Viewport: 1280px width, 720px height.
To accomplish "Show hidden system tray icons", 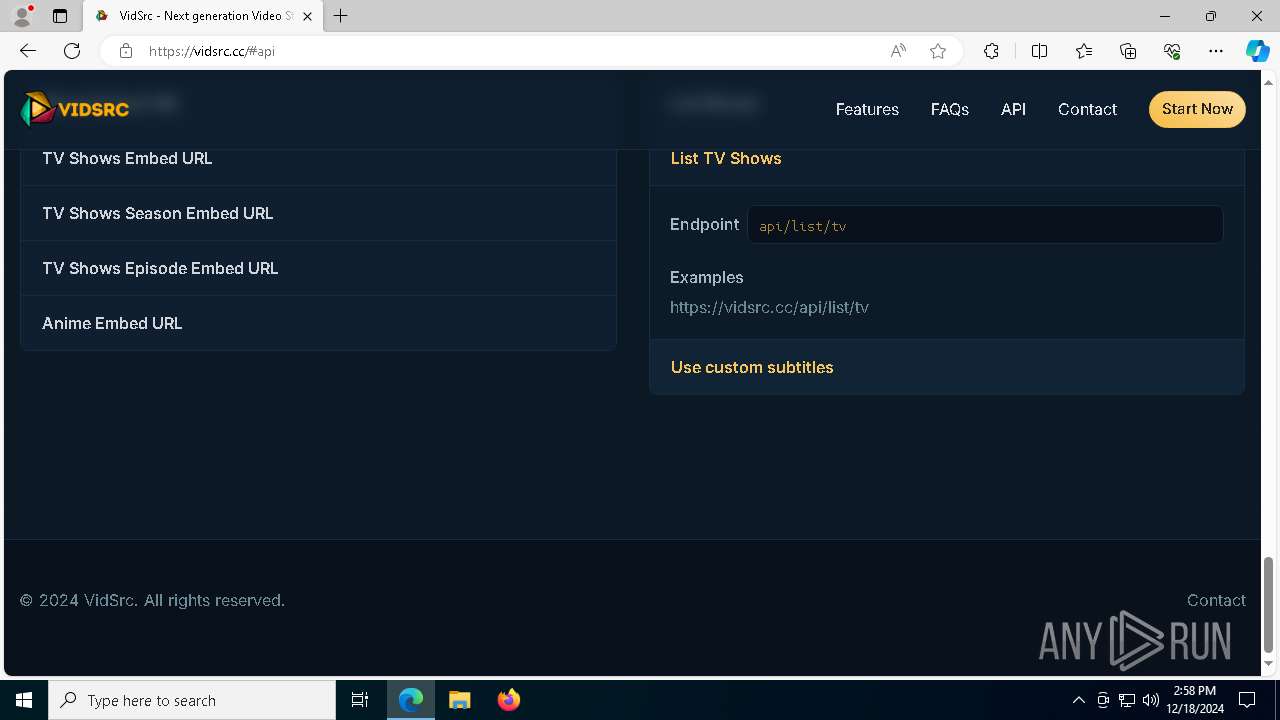I will (1078, 700).
